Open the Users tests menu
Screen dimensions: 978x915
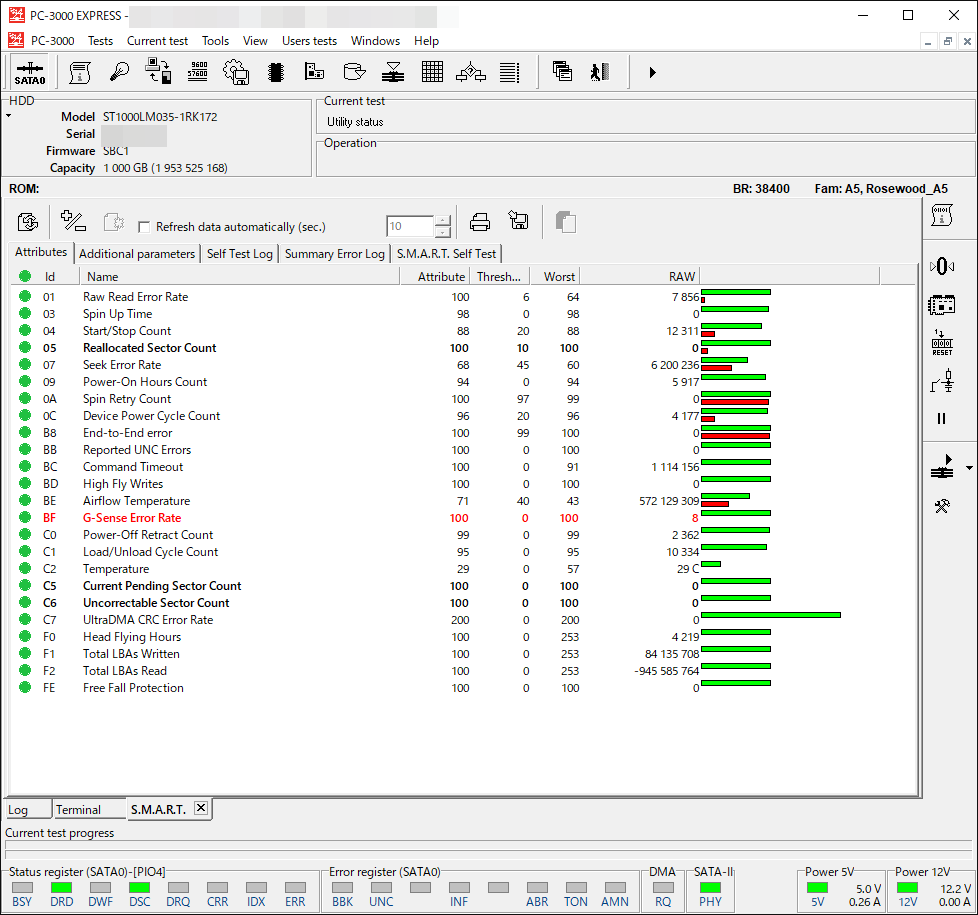coord(309,41)
